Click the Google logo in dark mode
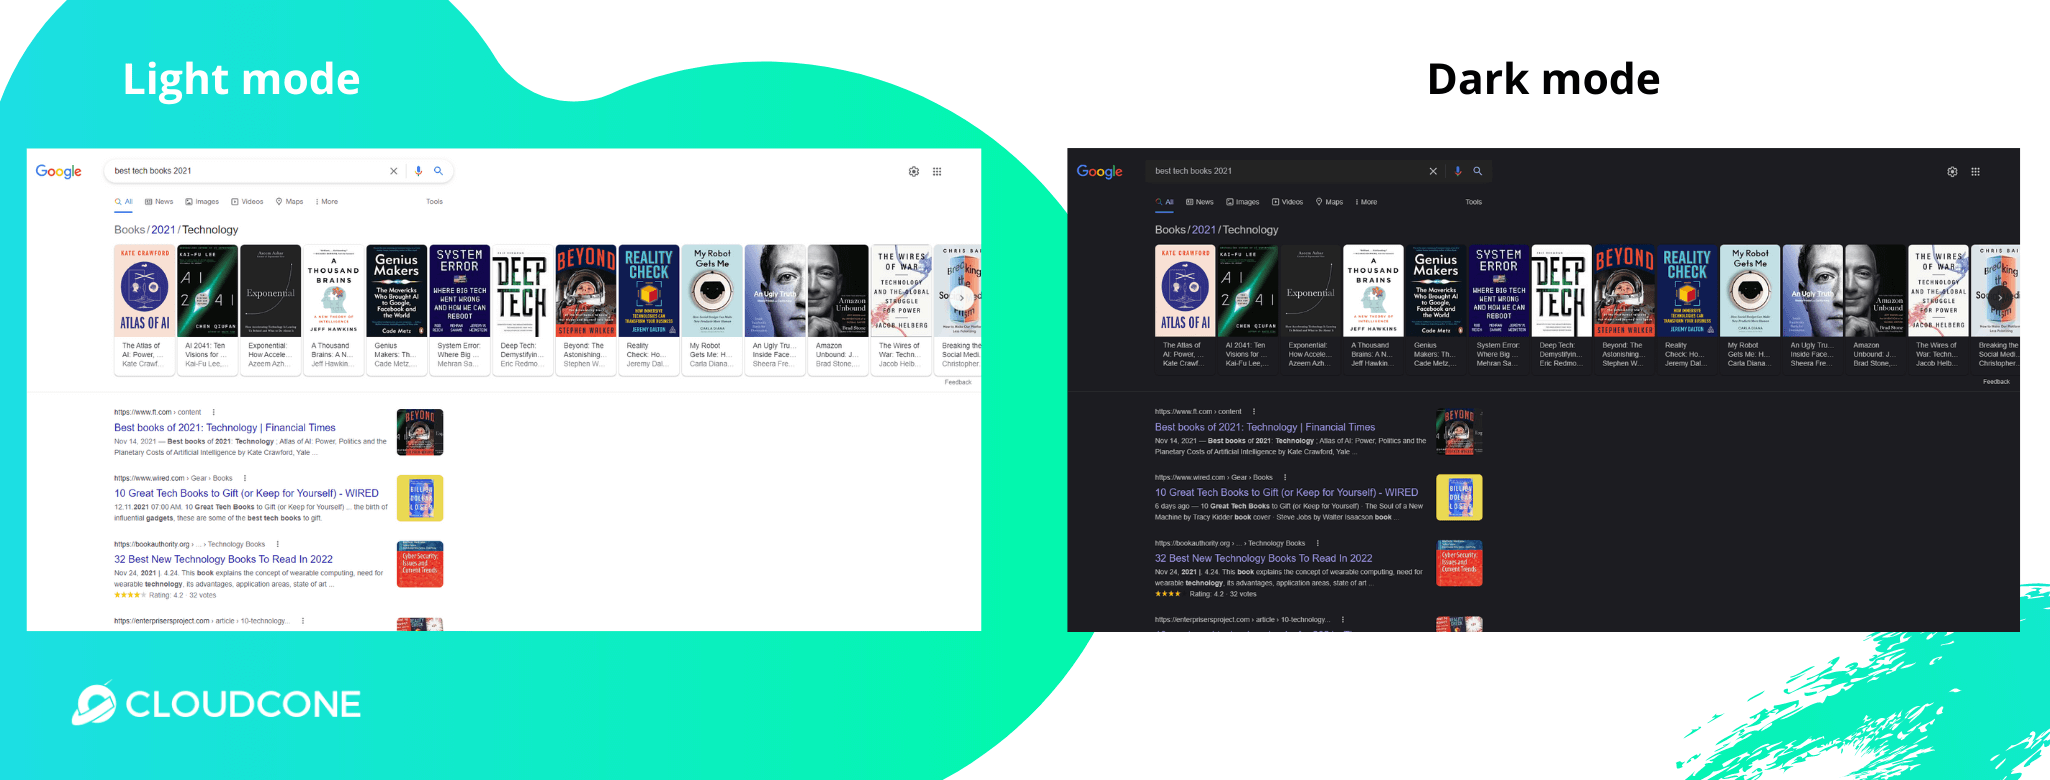Viewport: 2050px width, 780px height. (1100, 171)
